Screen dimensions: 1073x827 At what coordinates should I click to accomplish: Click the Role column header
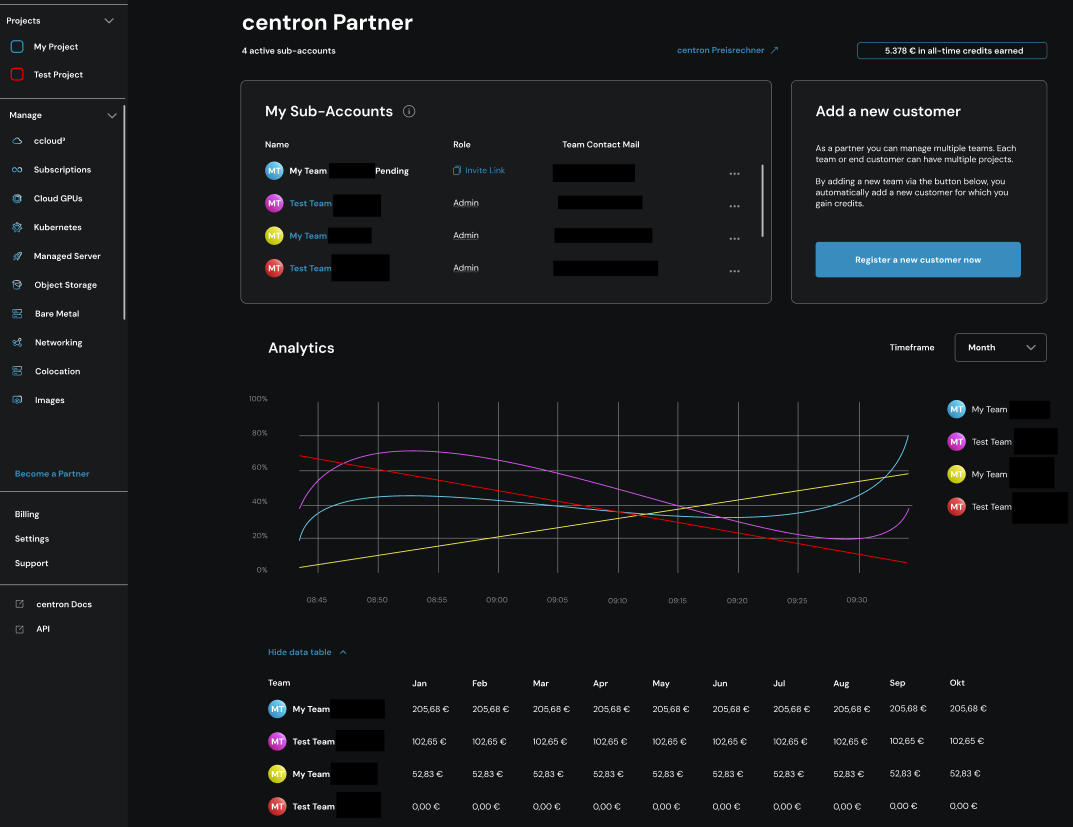(x=462, y=144)
